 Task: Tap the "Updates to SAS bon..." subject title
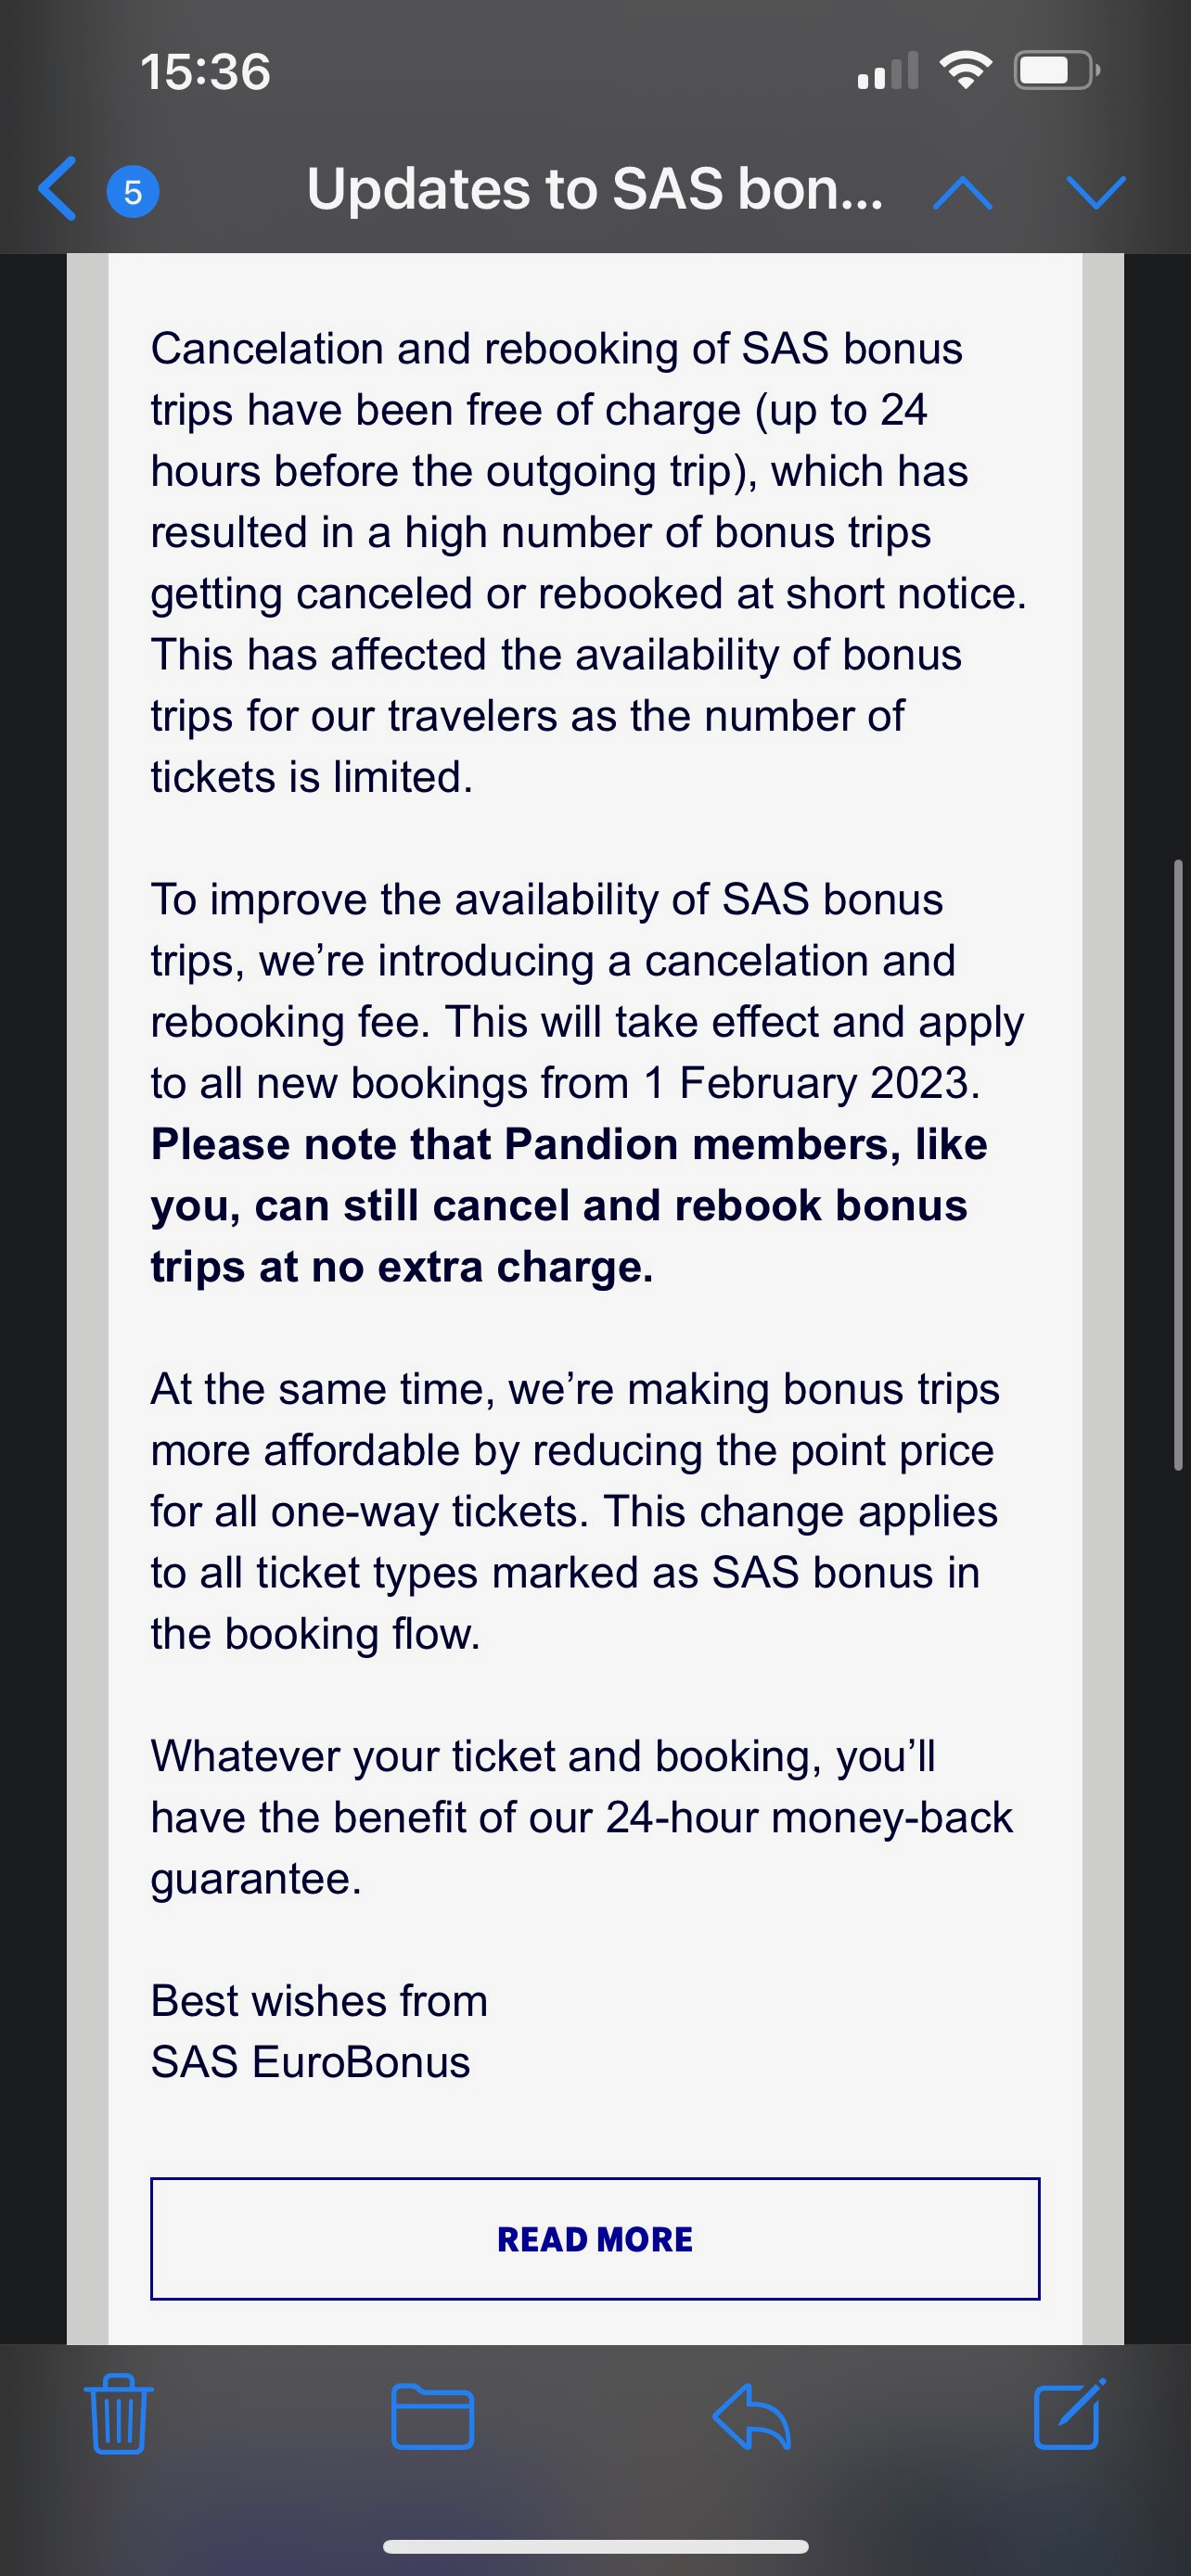(594, 189)
